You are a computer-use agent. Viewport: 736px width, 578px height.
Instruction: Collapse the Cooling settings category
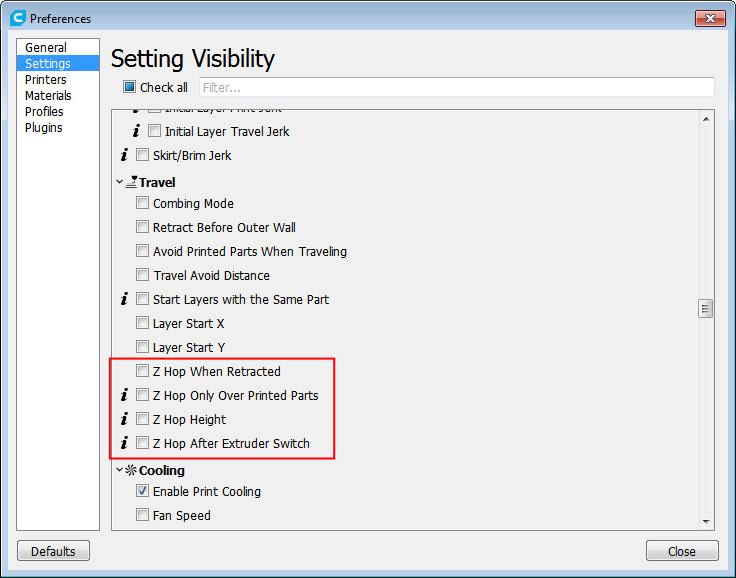tap(119, 470)
